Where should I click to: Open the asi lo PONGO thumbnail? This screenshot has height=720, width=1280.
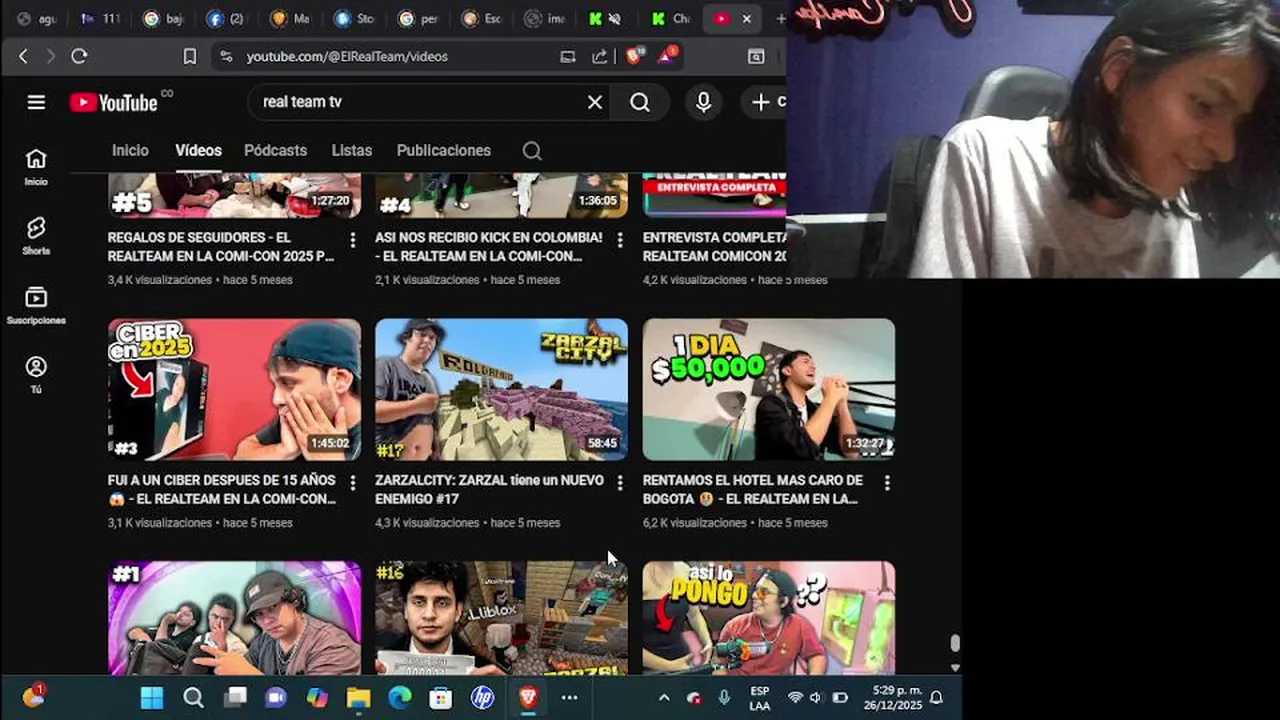coord(768,617)
